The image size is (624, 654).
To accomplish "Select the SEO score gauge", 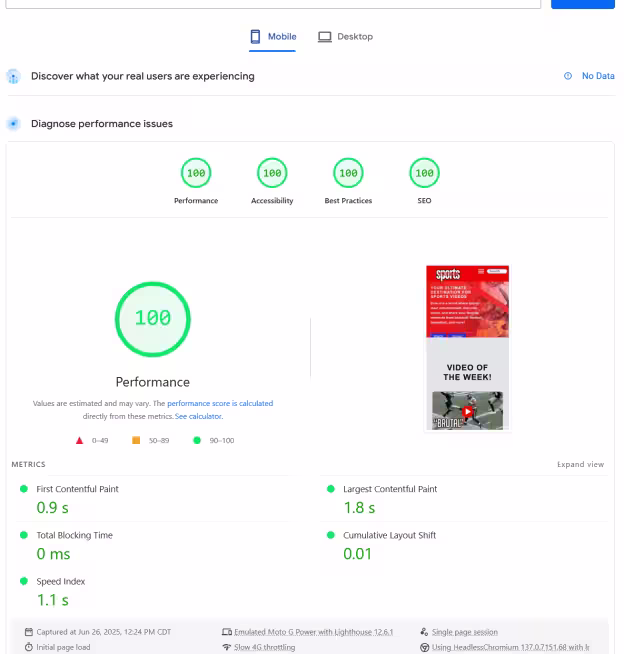I will [x=424, y=173].
